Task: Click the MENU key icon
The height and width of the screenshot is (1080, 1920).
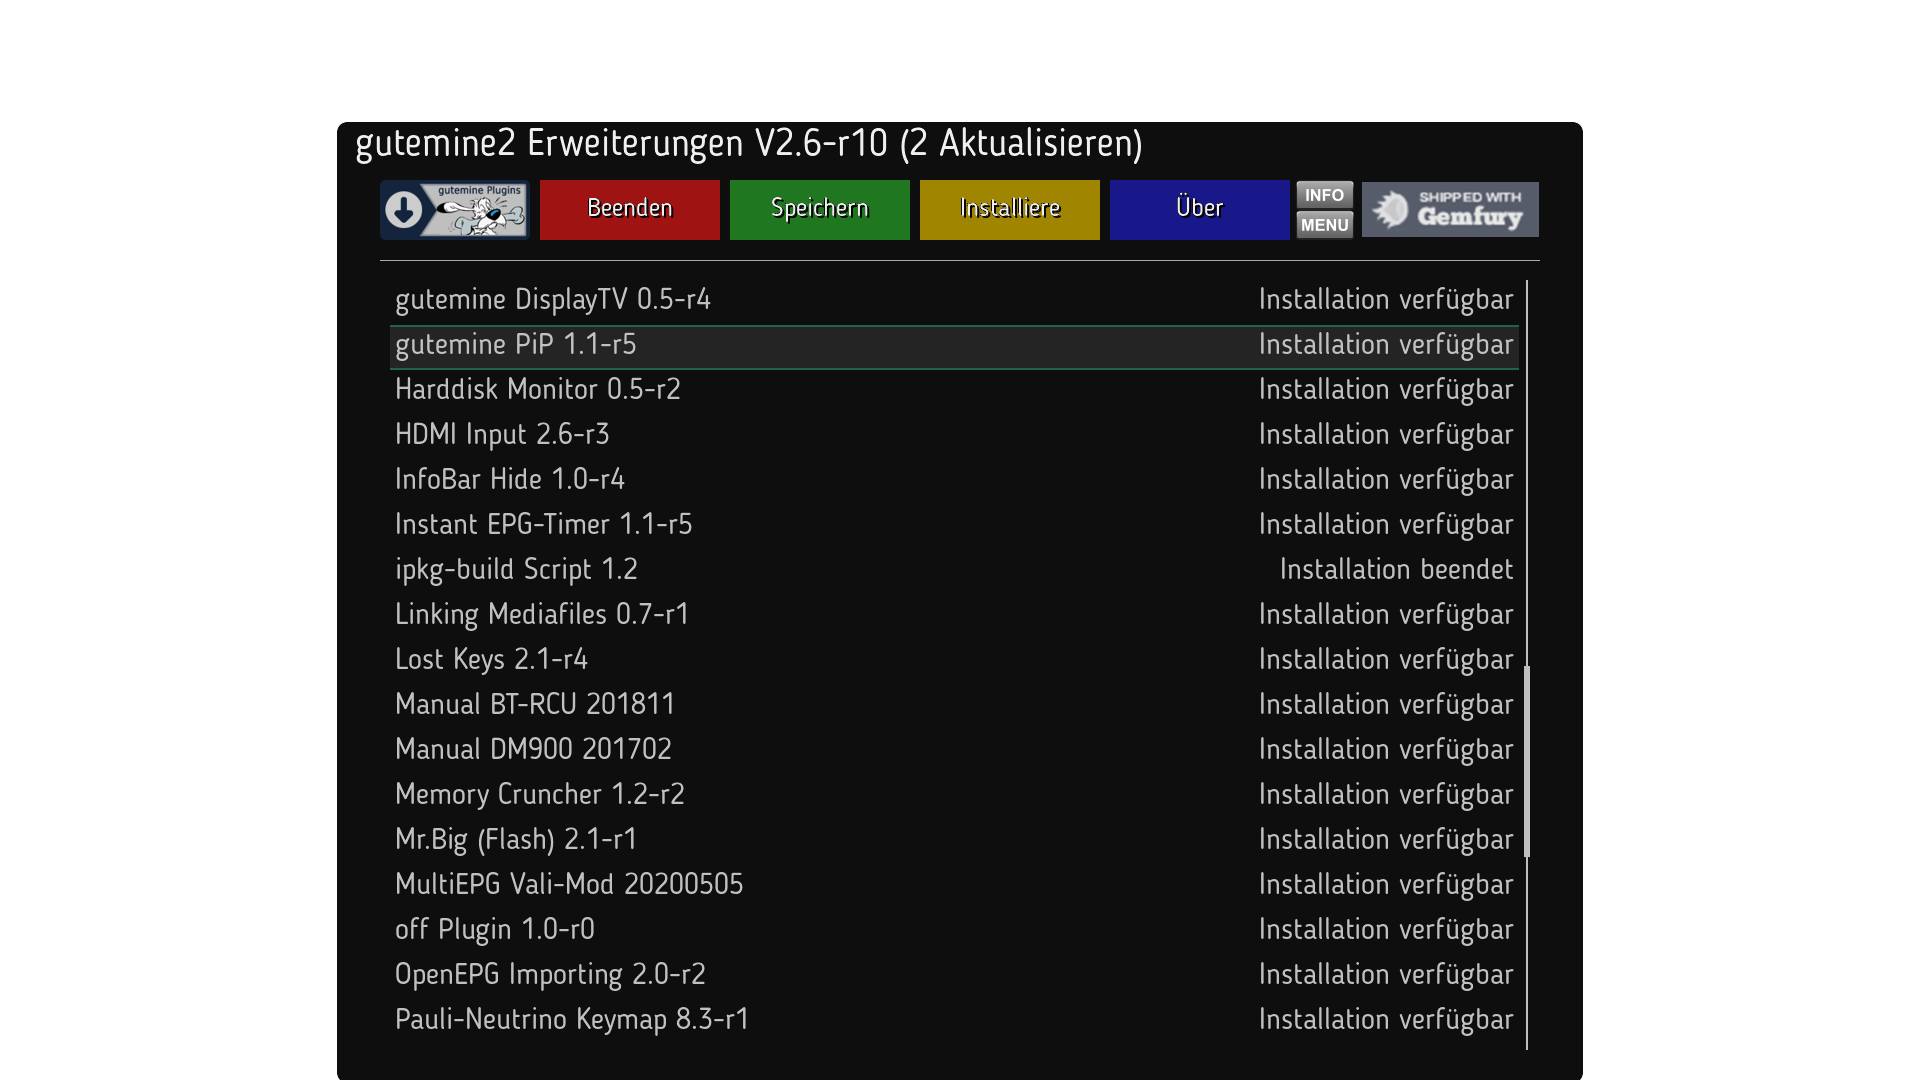Action: click(1325, 225)
